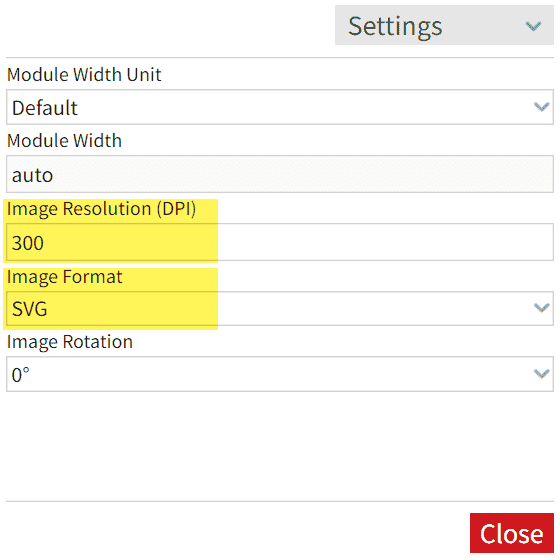Click the Module Width label text
The image size is (560, 560).
(x=65, y=140)
